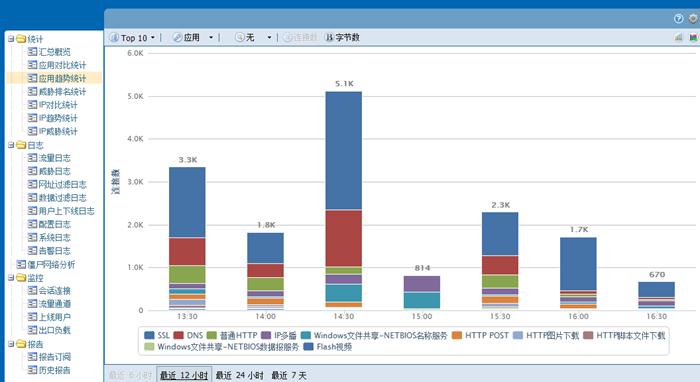The image size is (700, 382).
Task: Show the last 7 days tab
Action: (x=289, y=375)
